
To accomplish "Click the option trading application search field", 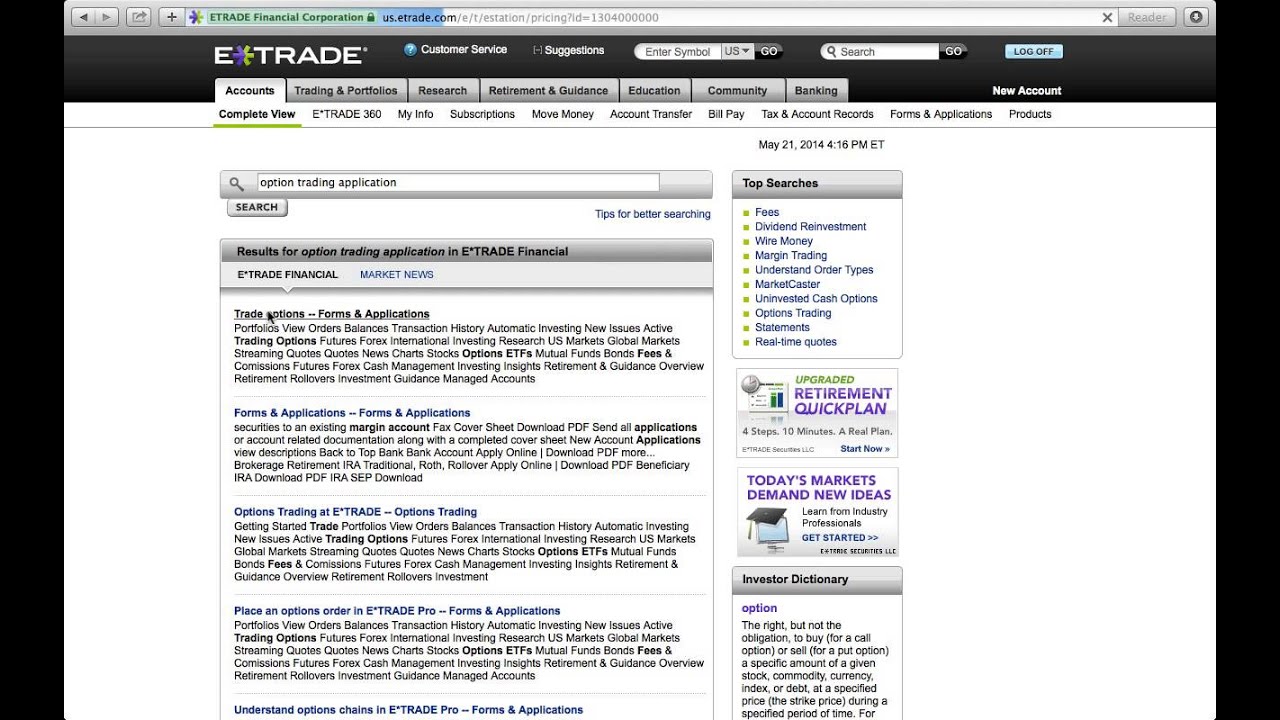I will point(458,183).
